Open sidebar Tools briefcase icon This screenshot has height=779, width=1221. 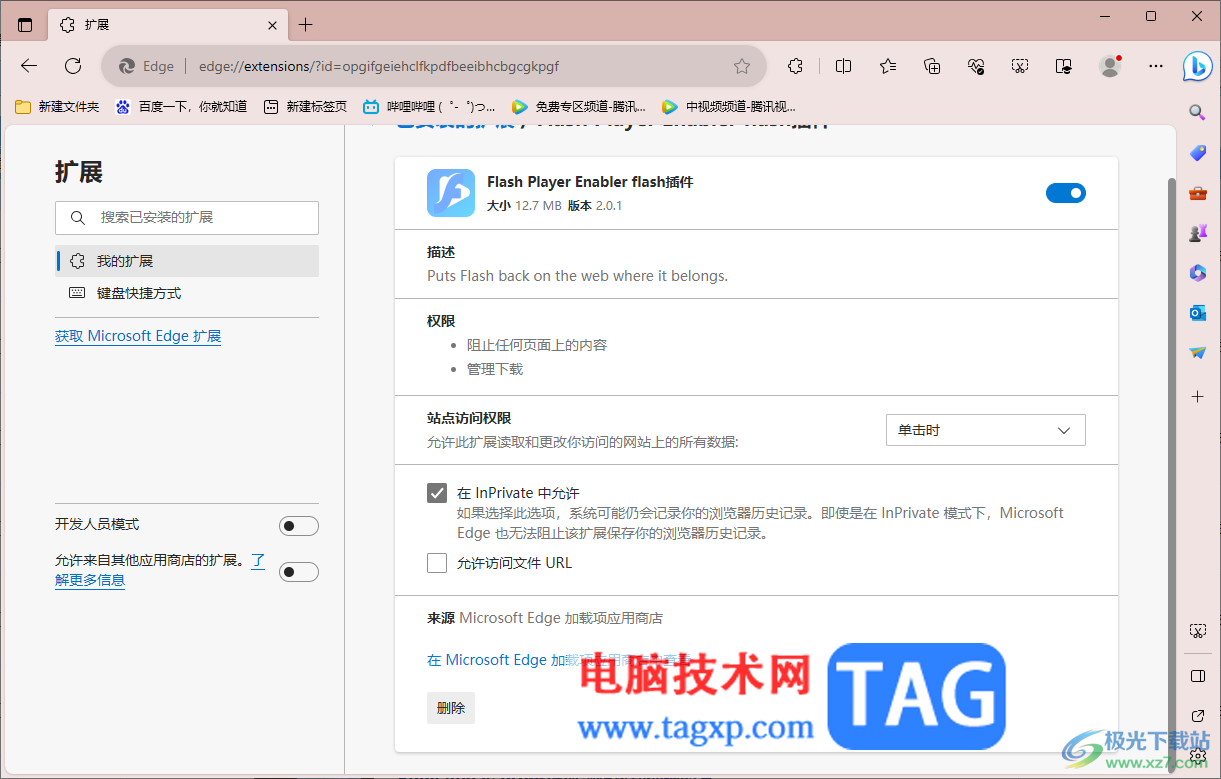[1197, 193]
